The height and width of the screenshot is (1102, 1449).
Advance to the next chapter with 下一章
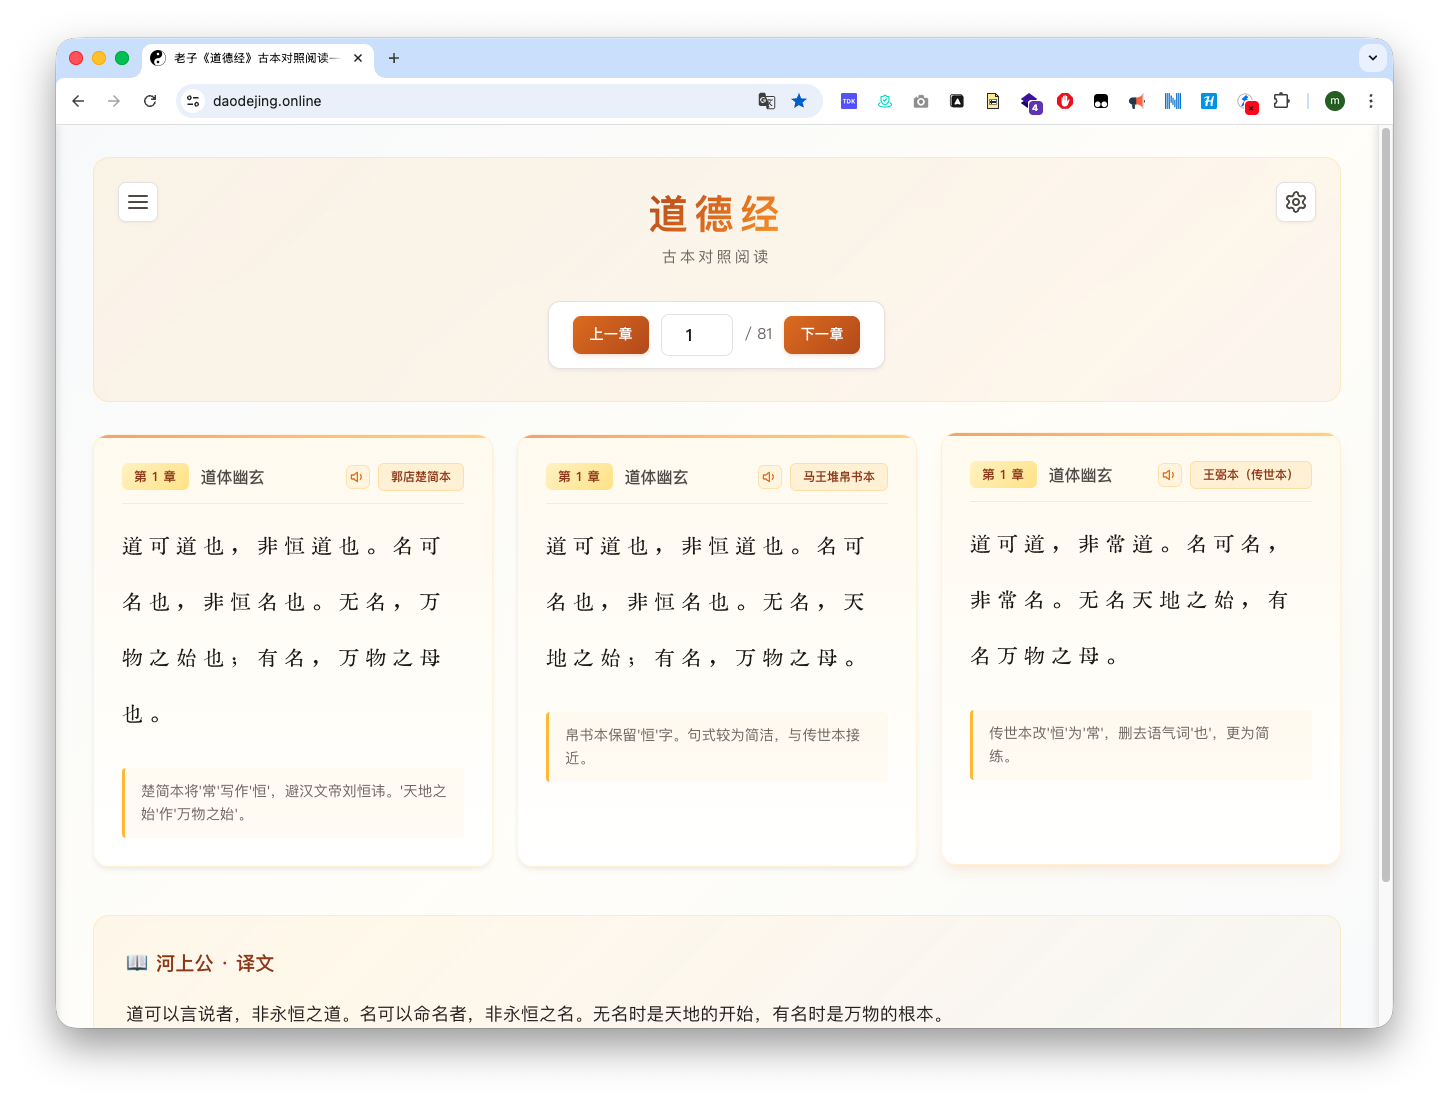click(x=821, y=335)
